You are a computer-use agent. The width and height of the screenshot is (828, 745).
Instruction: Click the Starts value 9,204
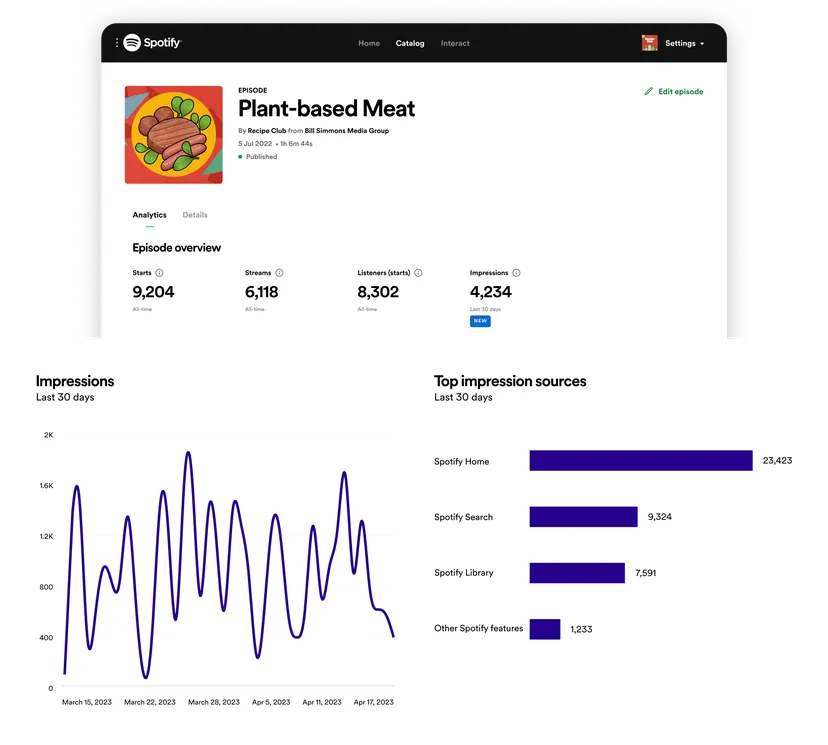coord(153,292)
